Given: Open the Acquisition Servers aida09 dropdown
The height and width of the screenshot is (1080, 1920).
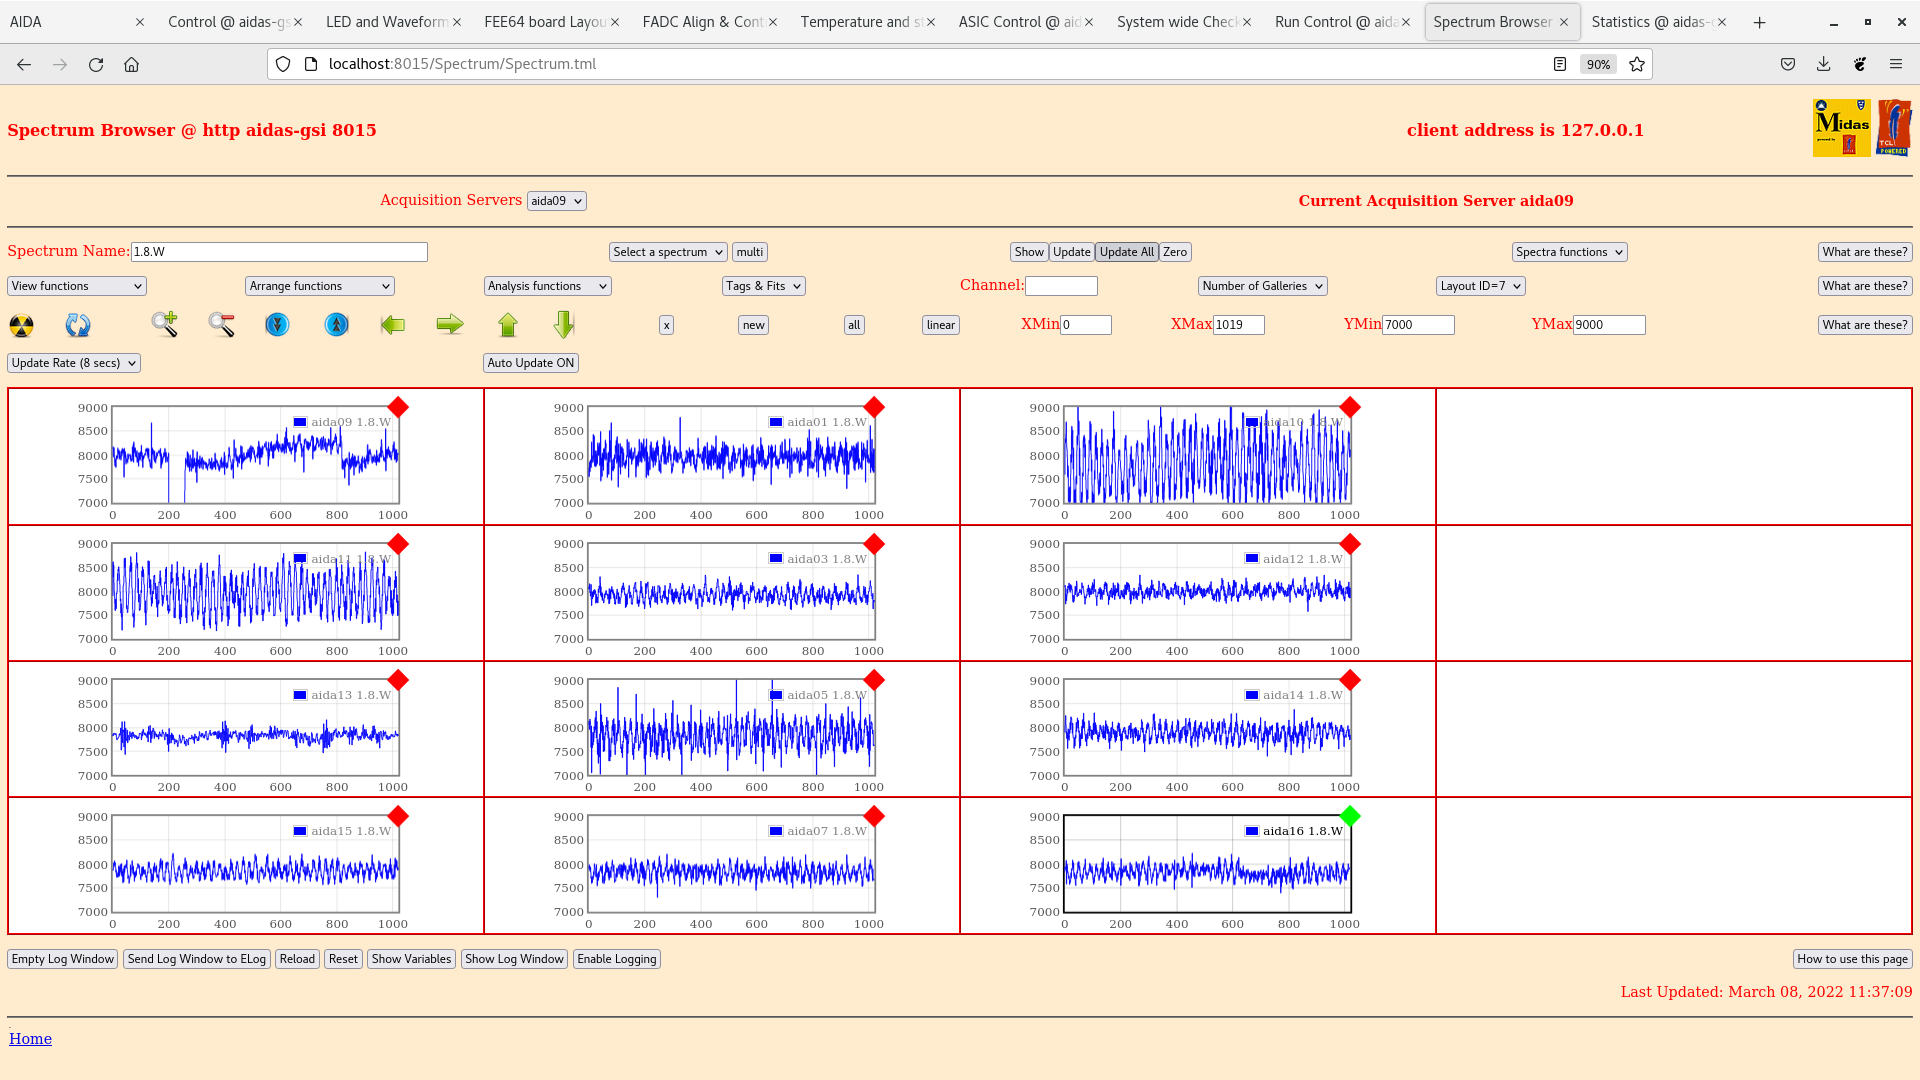Looking at the screenshot, I should pos(556,201).
